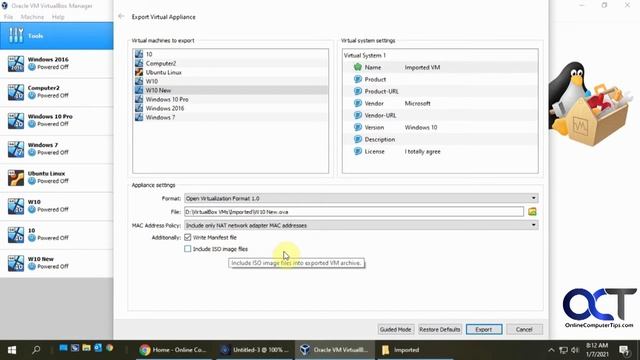Click the Version row showing Windows 10

click(x=440, y=127)
